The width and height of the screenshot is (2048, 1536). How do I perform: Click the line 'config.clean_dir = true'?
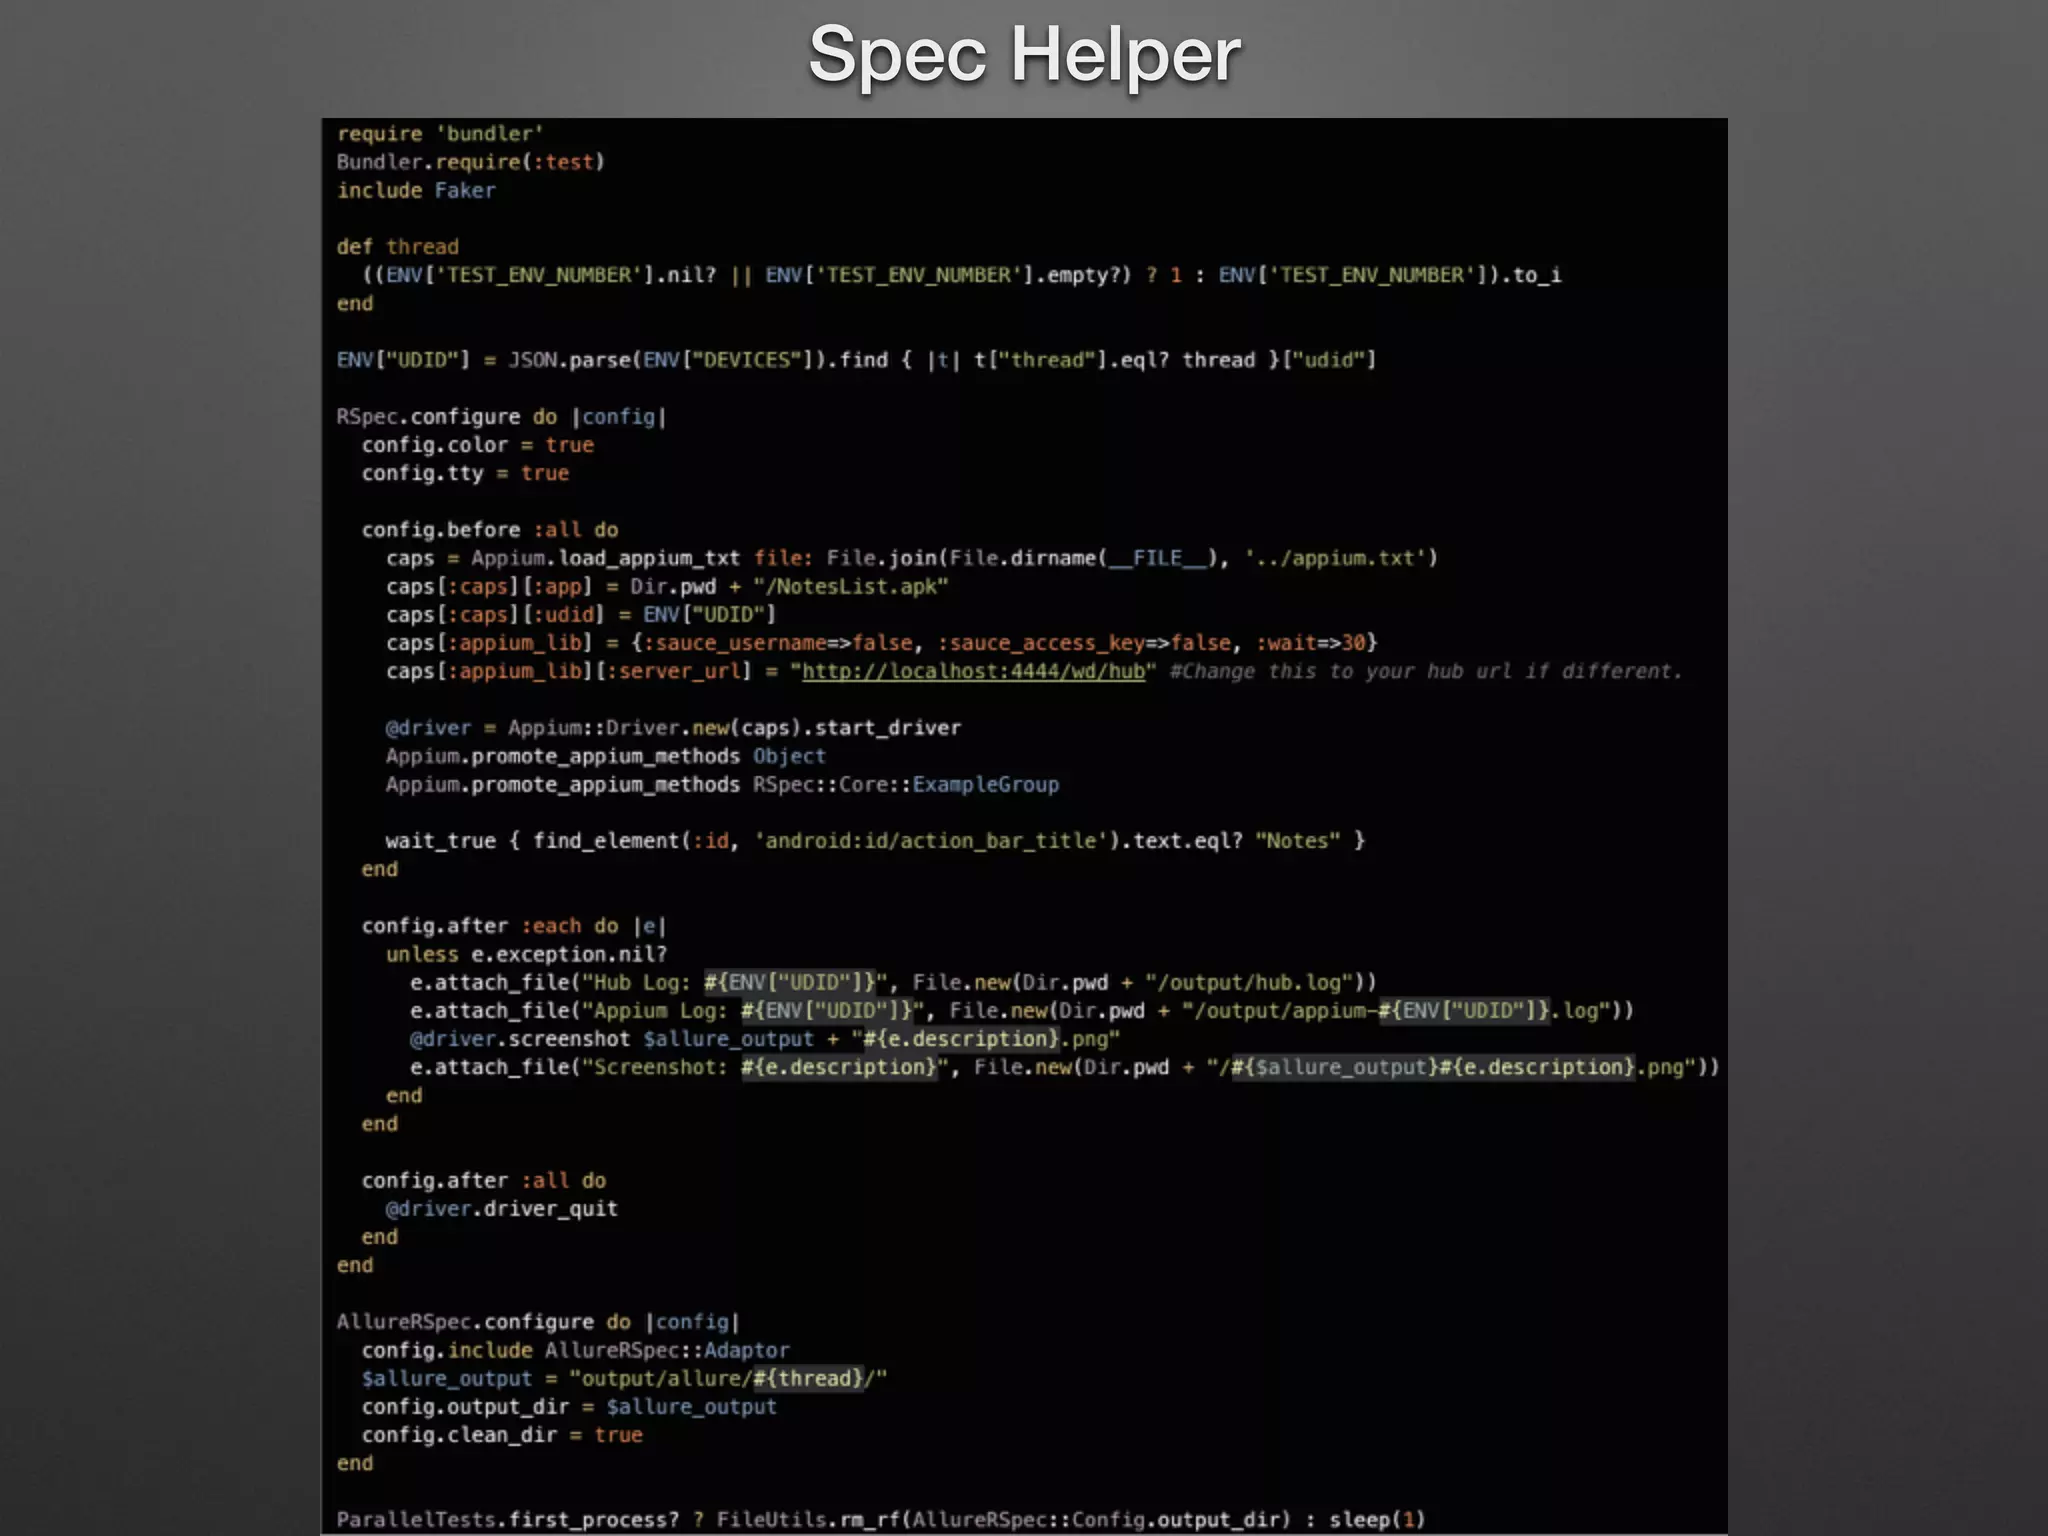click(502, 1435)
